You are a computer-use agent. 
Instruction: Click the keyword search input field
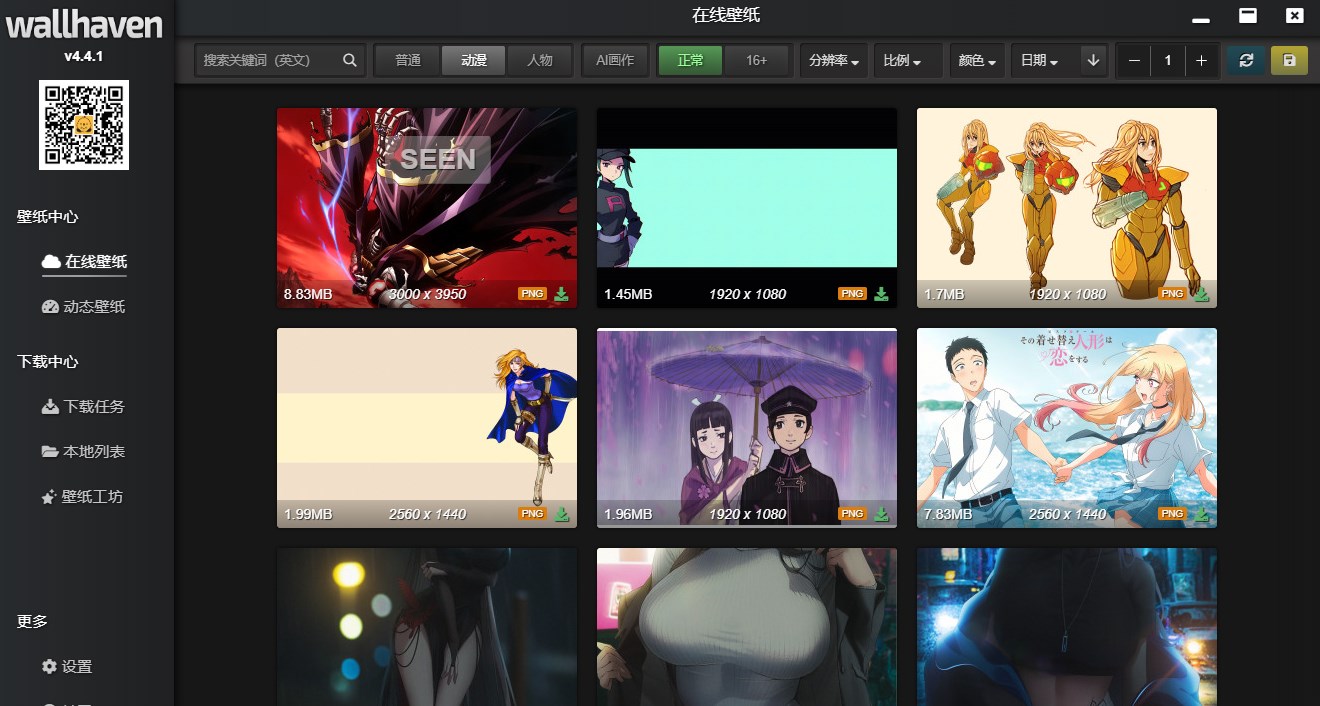point(268,60)
